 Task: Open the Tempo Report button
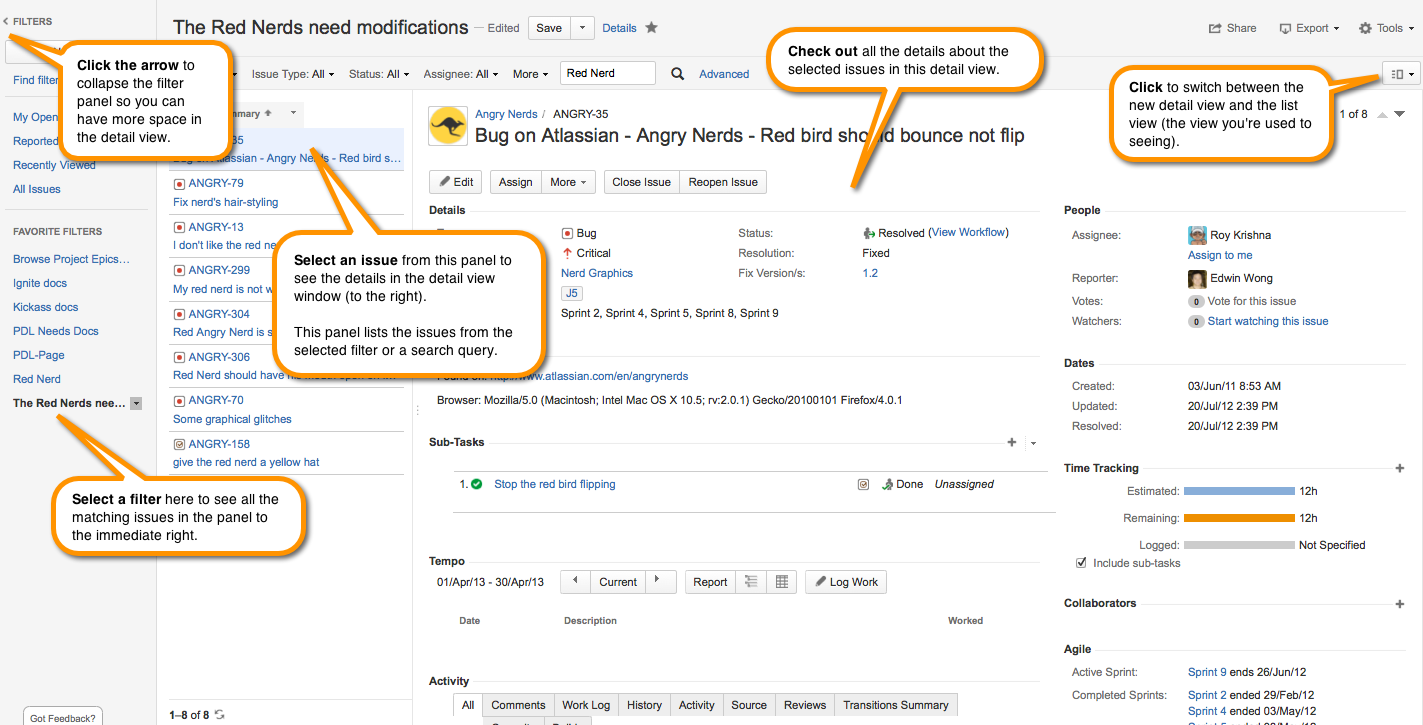click(710, 582)
